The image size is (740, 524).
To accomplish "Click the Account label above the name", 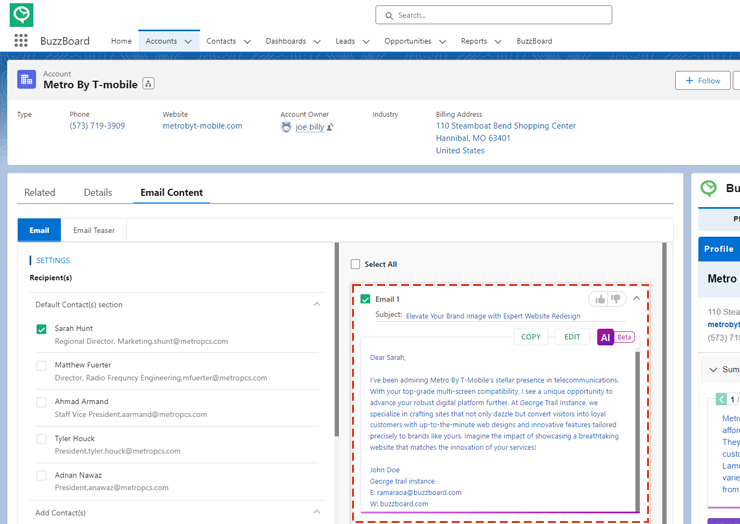I will pos(57,74).
